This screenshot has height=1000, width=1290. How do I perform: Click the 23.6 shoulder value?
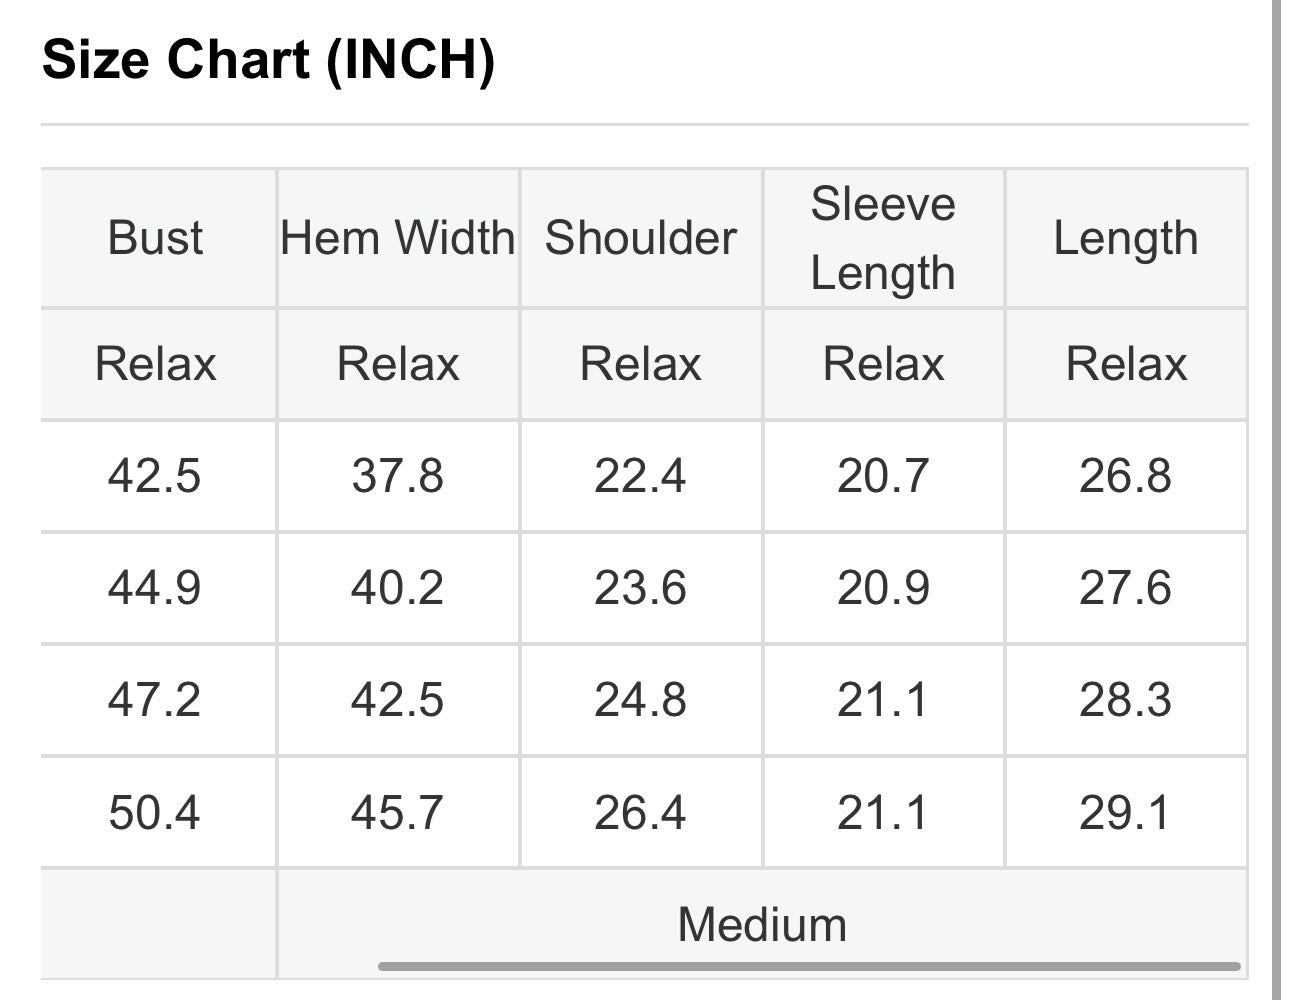[641, 587]
